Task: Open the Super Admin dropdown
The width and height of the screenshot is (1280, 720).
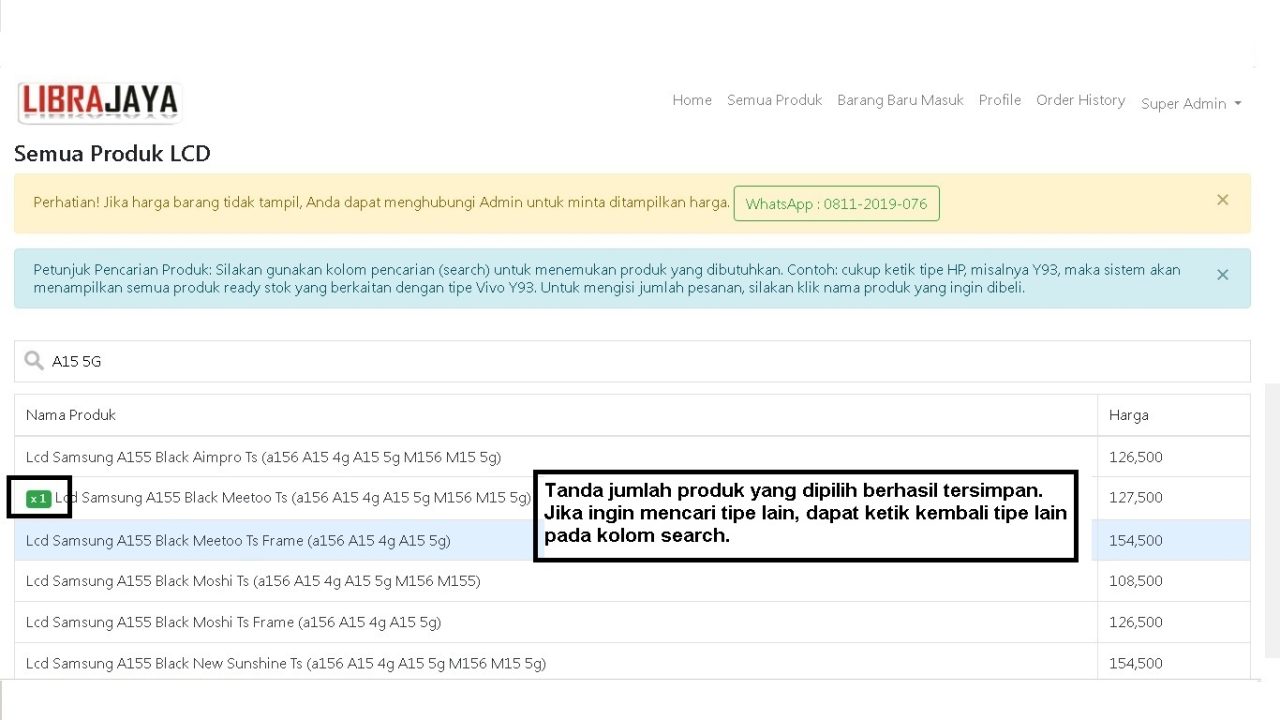Action: [x=1191, y=103]
